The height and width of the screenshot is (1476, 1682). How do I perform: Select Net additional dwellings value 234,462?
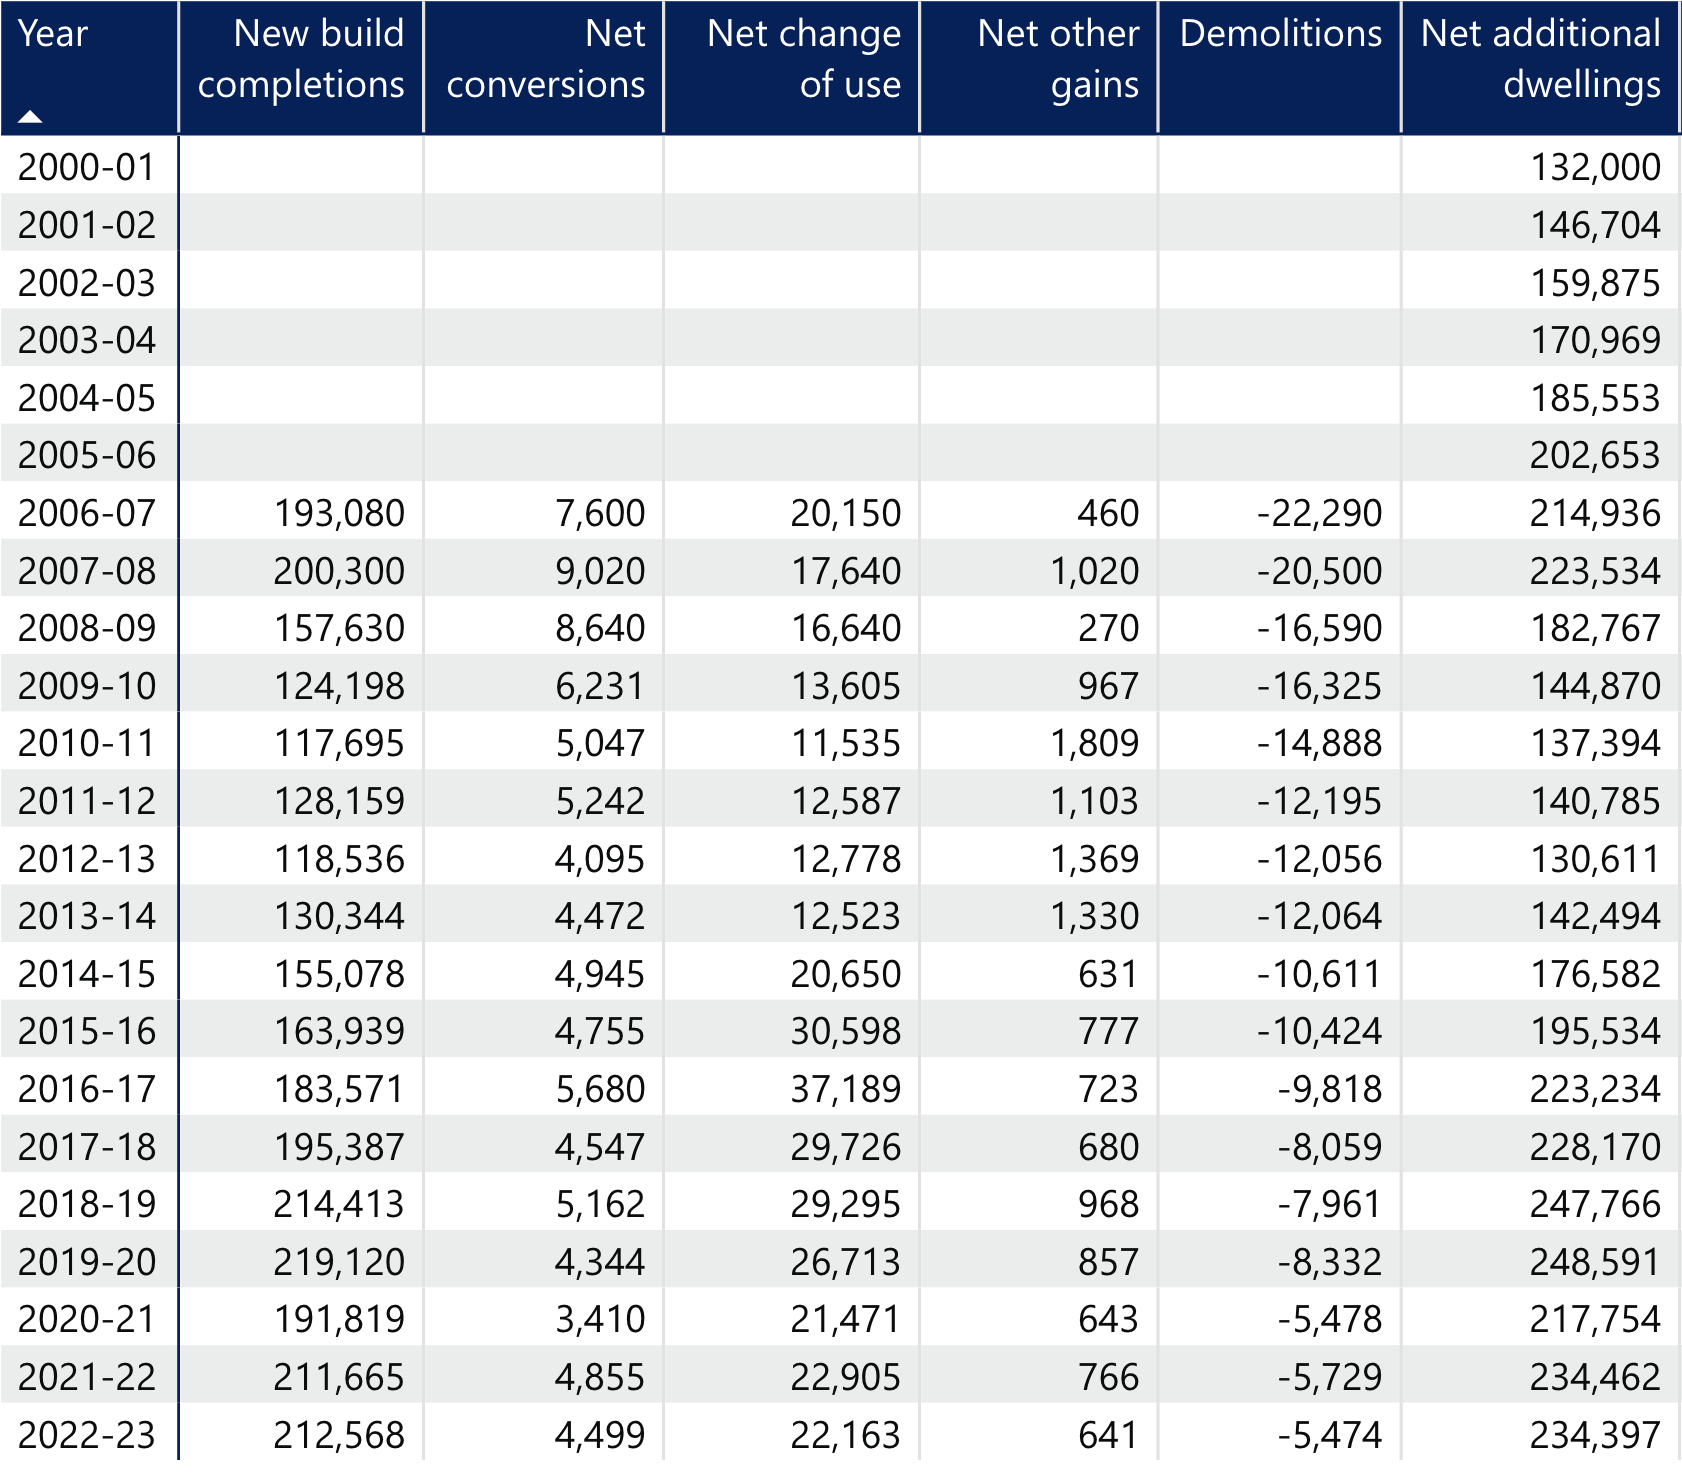1596,1377
